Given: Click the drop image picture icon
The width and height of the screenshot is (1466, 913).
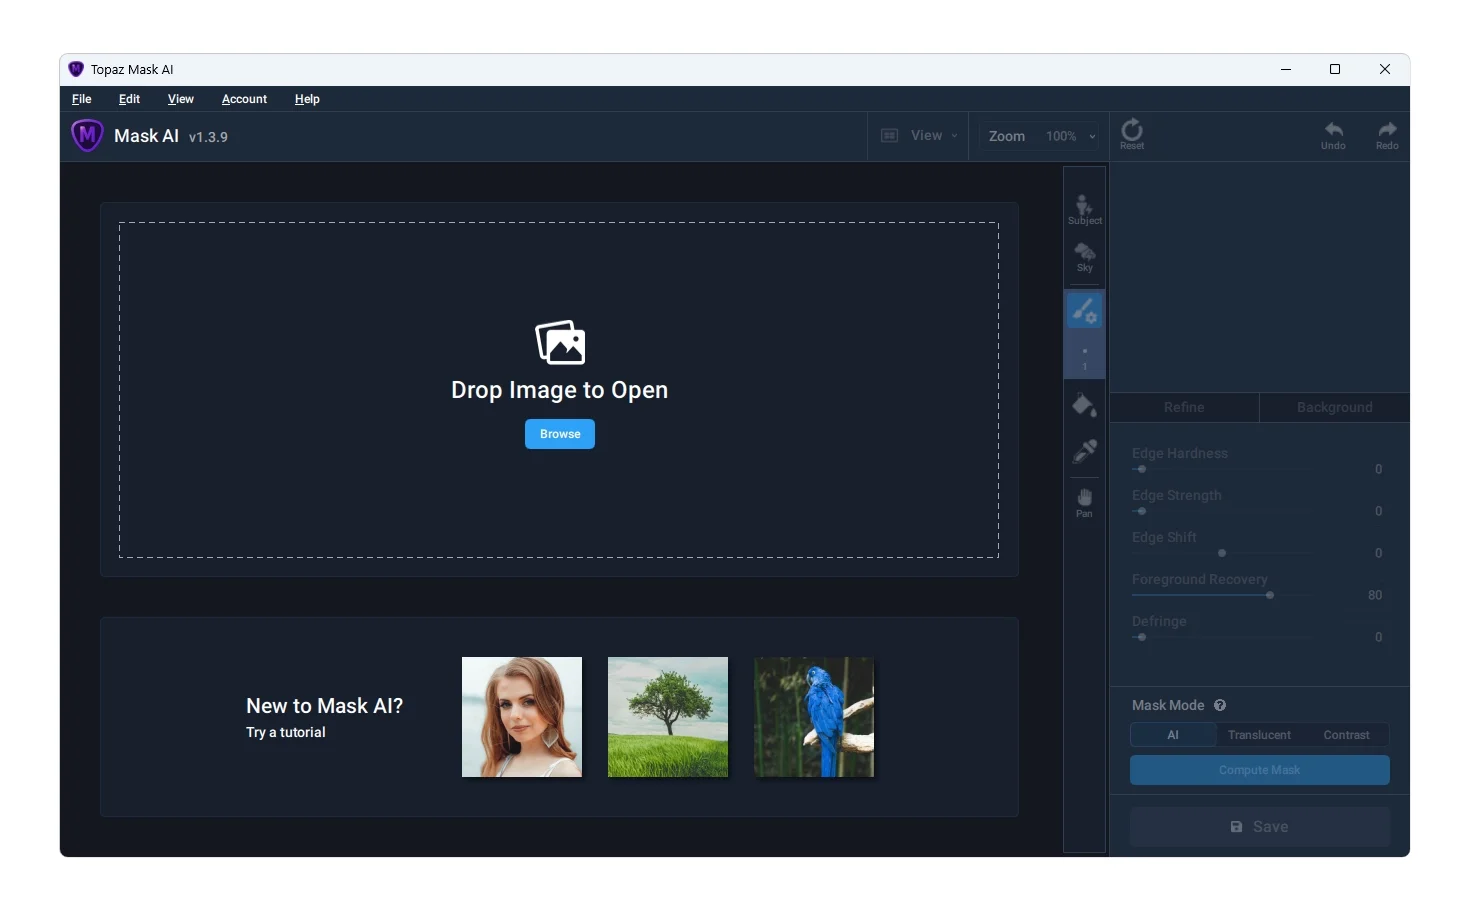Looking at the screenshot, I should [x=560, y=343].
